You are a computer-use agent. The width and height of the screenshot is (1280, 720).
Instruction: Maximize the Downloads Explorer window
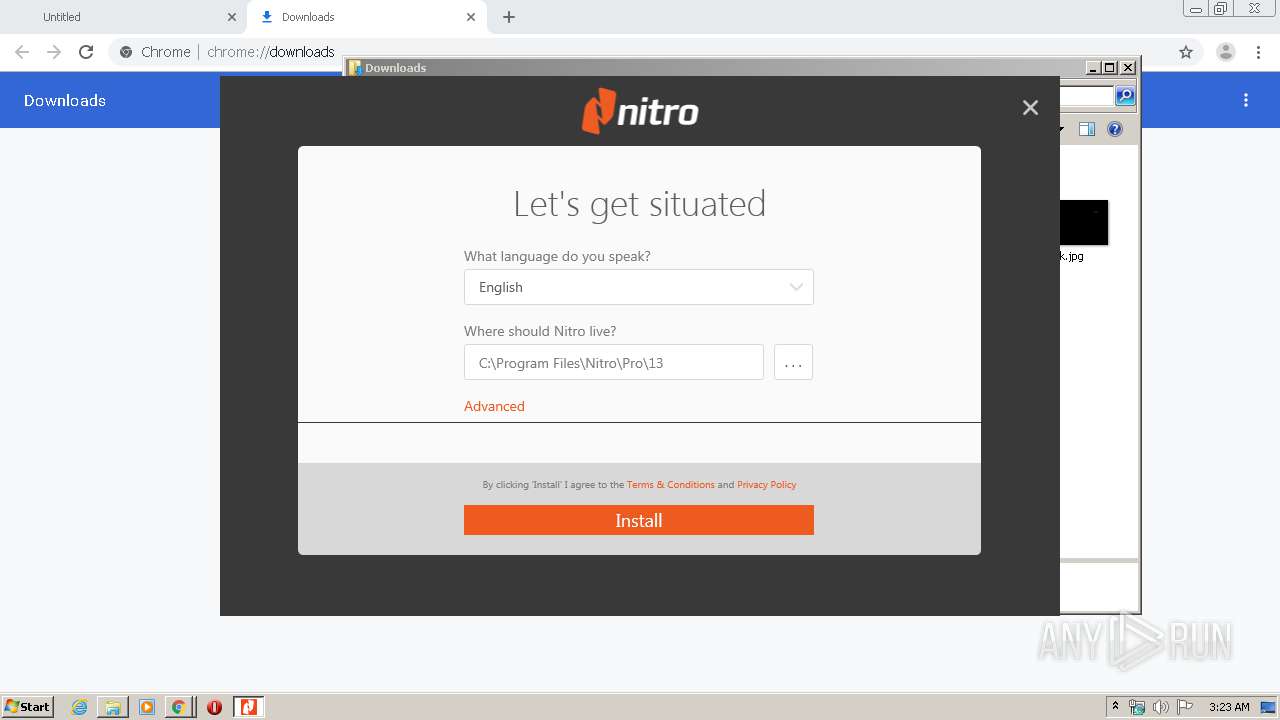1110,68
